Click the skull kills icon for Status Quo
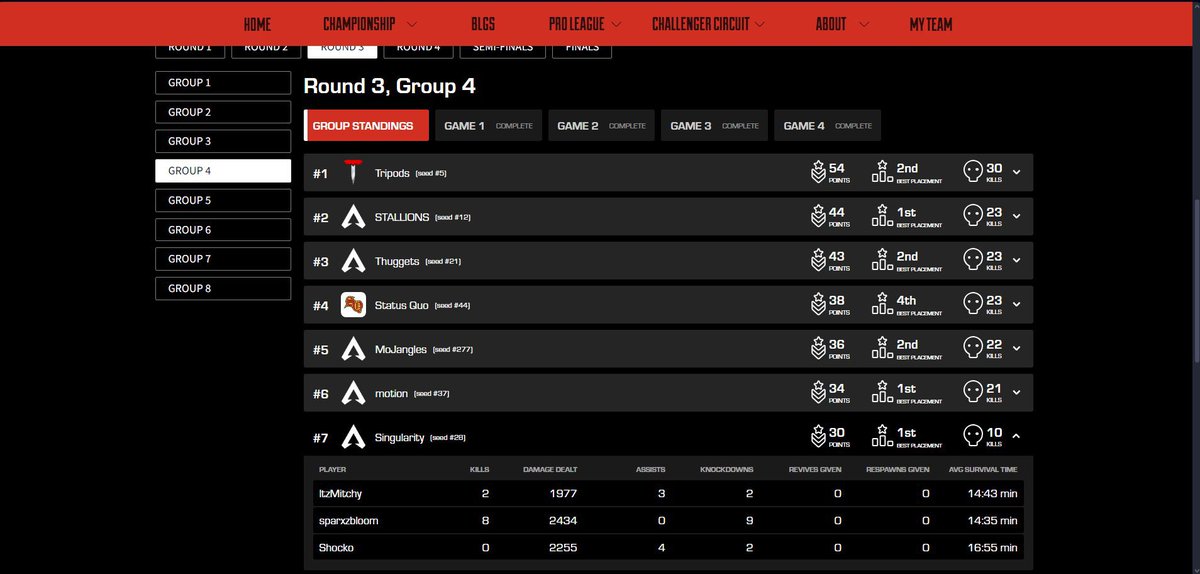The image size is (1200, 574). click(972, 304)
